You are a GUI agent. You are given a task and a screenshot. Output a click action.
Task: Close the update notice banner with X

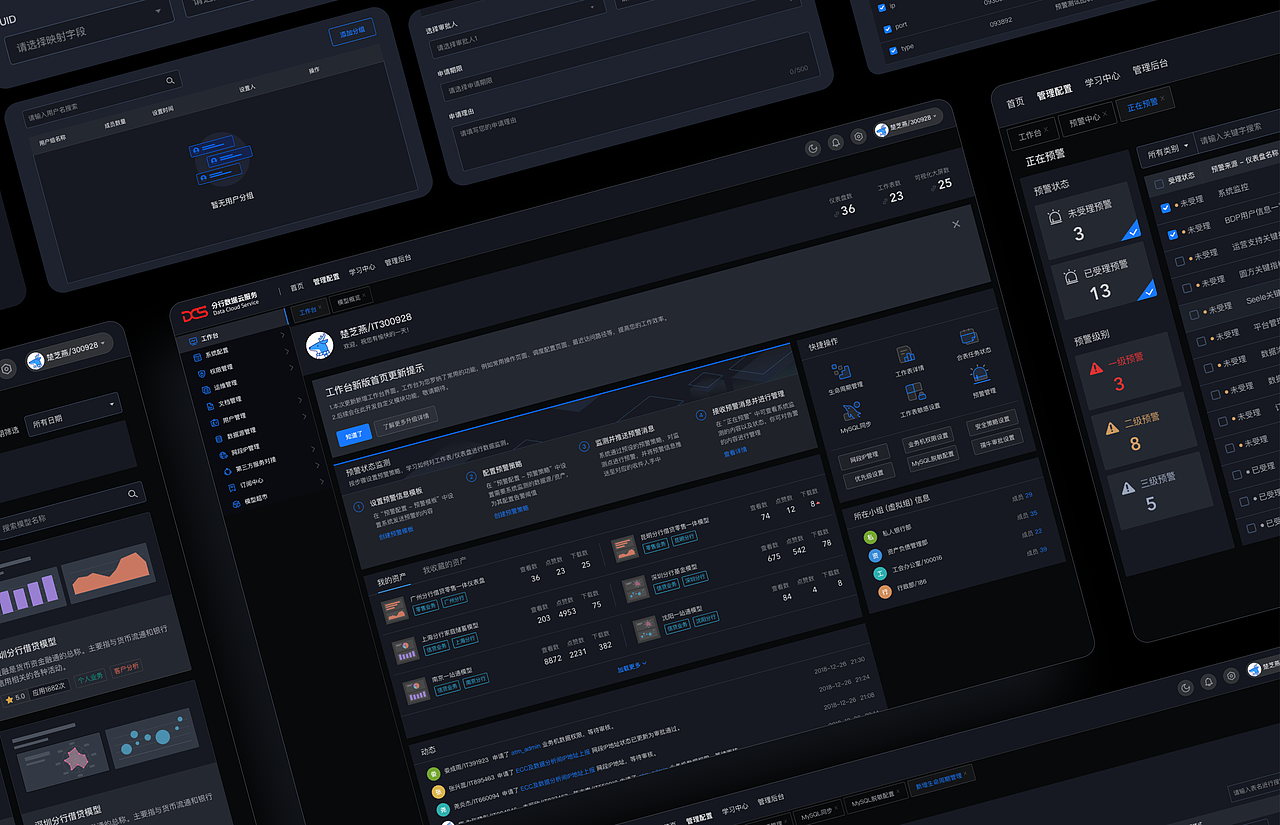click(x=956, y=224)
